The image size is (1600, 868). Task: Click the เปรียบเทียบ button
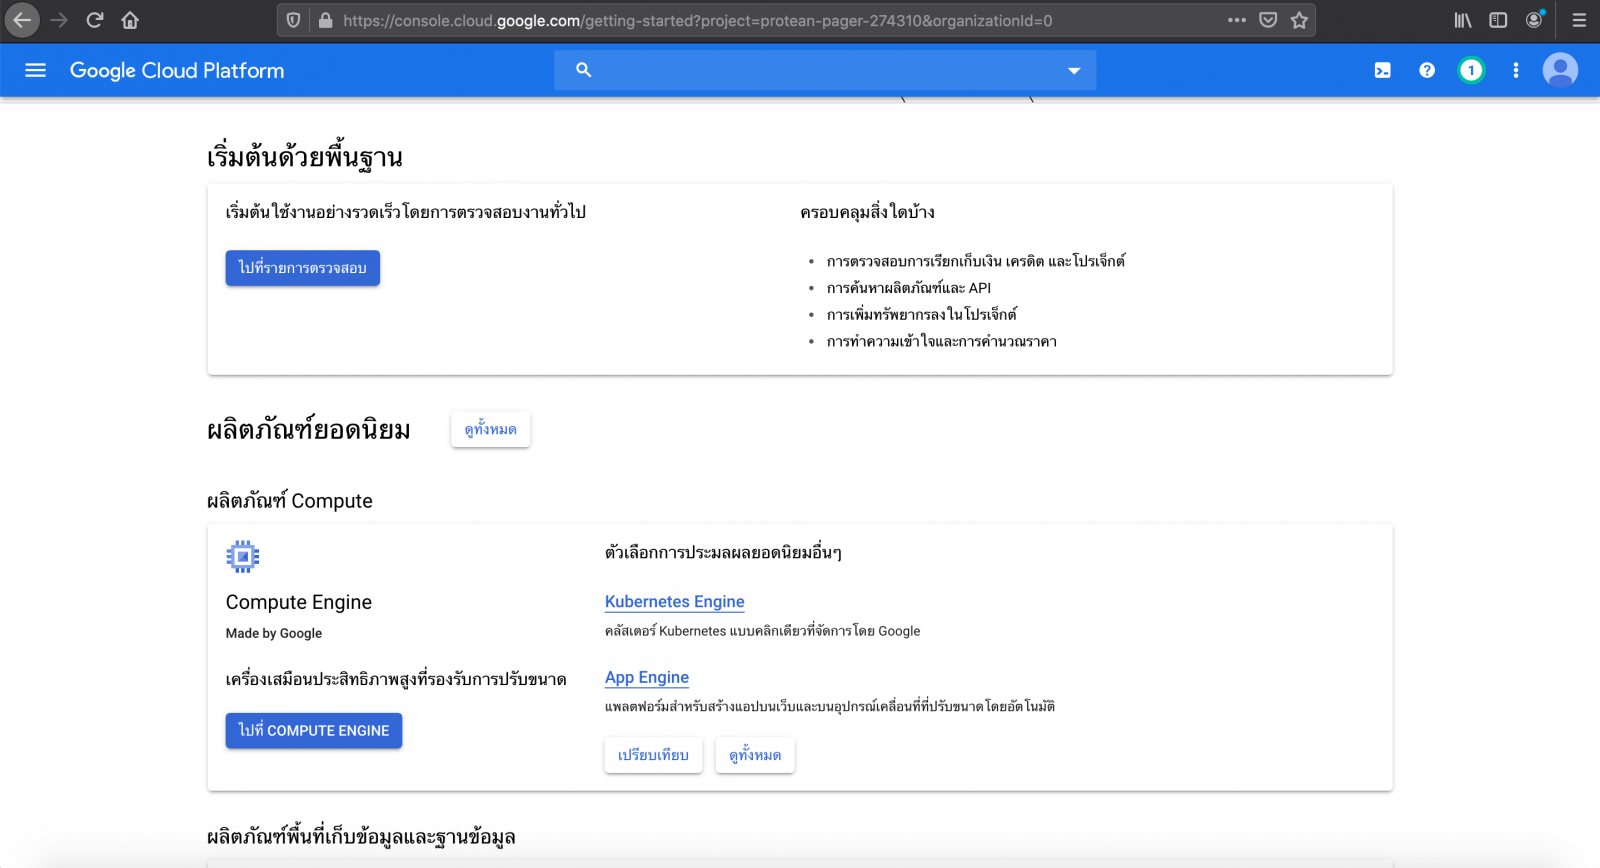click(653, 755)
